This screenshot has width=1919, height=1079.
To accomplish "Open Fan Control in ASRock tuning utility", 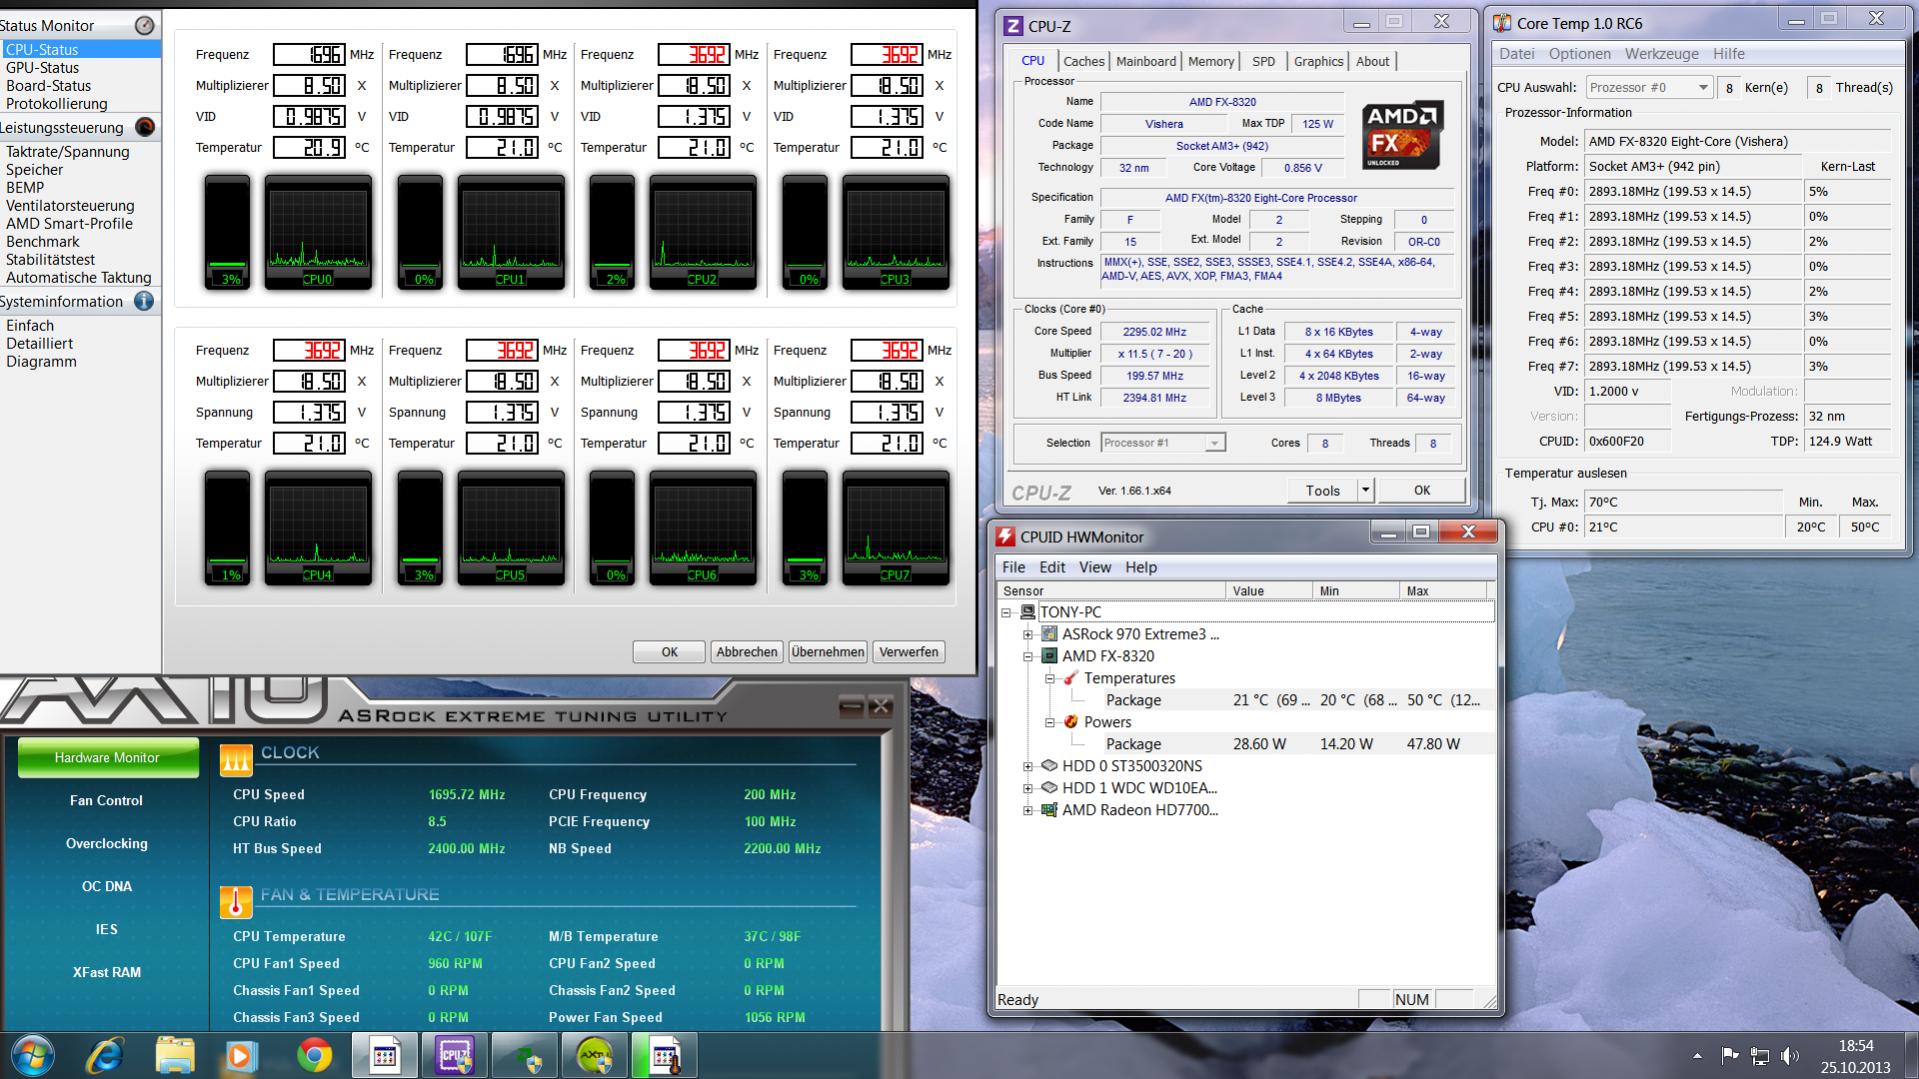I will (x=106, y=801).
